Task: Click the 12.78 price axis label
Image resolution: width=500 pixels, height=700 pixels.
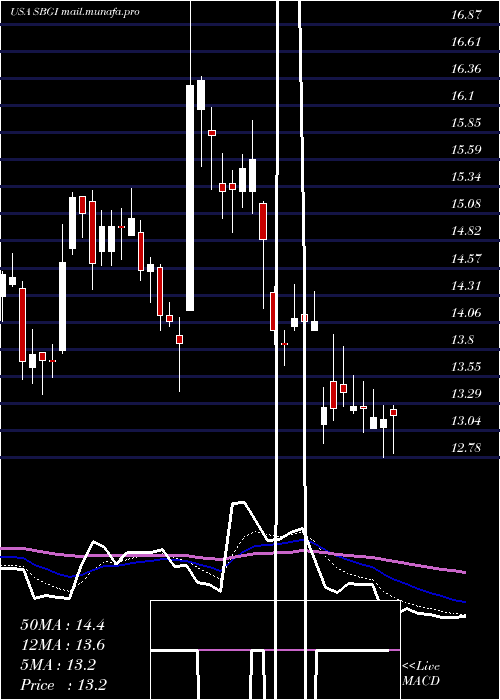Action: [466, 448]
